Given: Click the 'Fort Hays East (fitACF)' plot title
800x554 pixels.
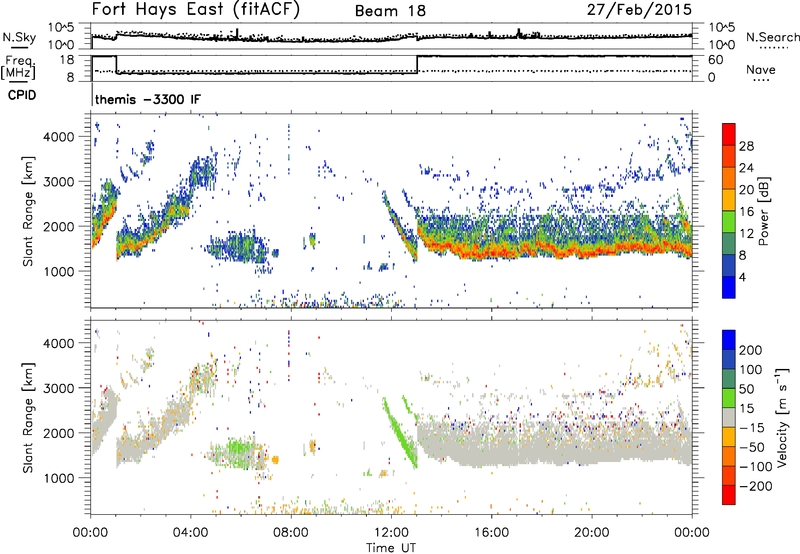Looking at the screenshot, I should point(196,9).
